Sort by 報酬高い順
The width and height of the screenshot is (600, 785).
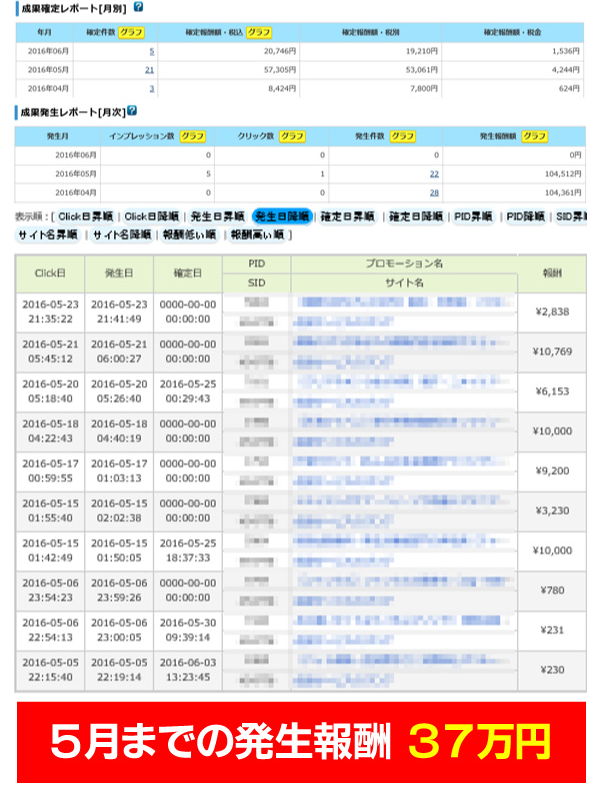pos(259,236)
